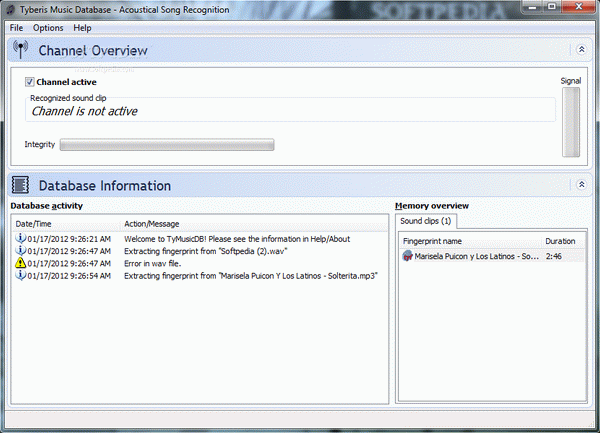Screen dimensions: 600x433
Task: Select the Sound clips (1) tab
Action: coord(426,221)
